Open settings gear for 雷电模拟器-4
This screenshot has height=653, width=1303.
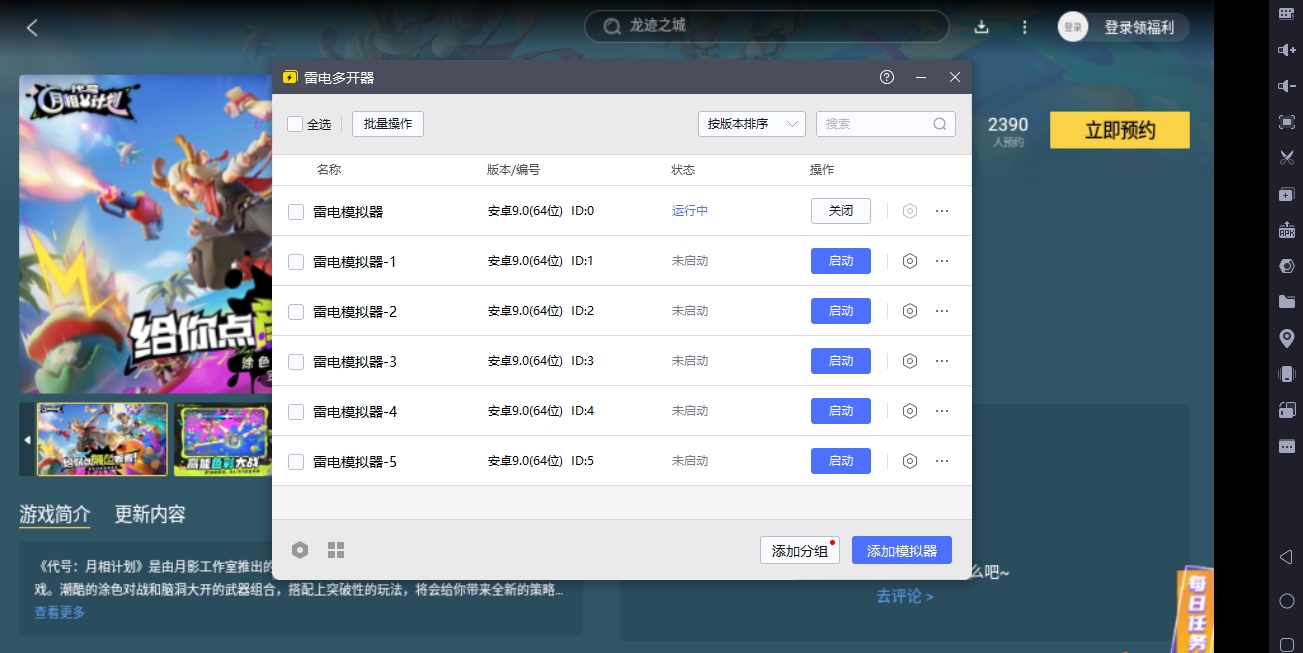pos(910,411)
